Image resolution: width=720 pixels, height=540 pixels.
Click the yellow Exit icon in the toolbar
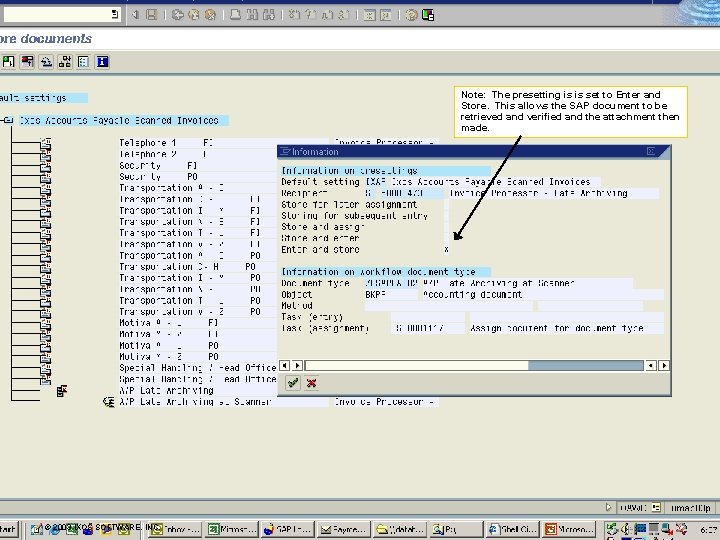tap(194, 15)
